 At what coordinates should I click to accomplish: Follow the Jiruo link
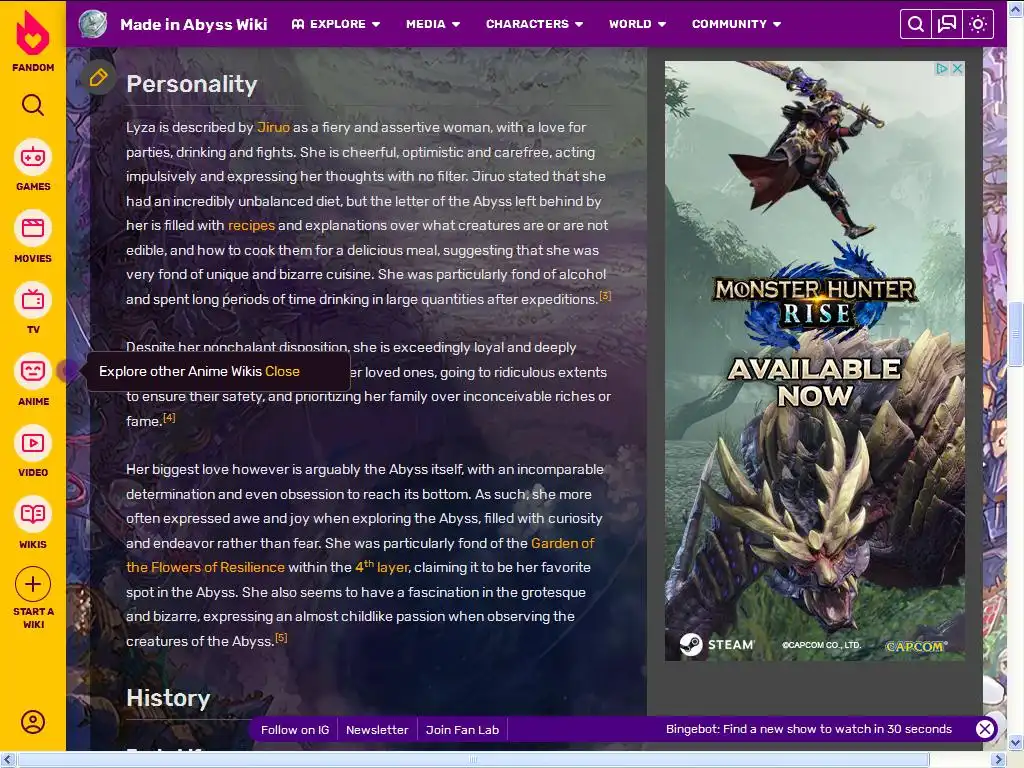273,127
